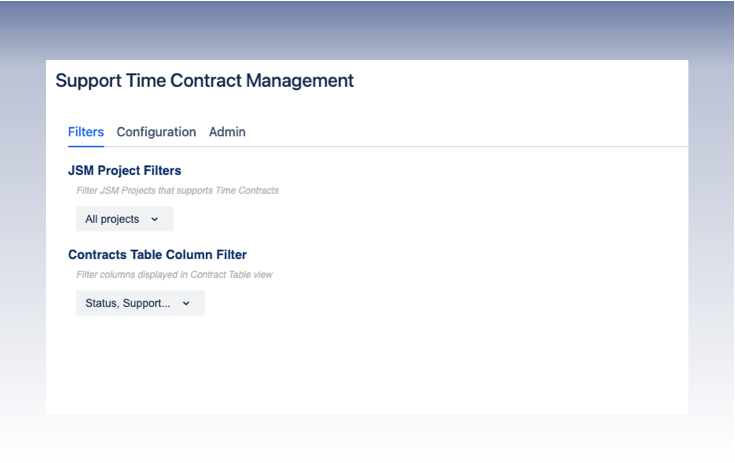Open the All projects dropdown

[124, 219]
